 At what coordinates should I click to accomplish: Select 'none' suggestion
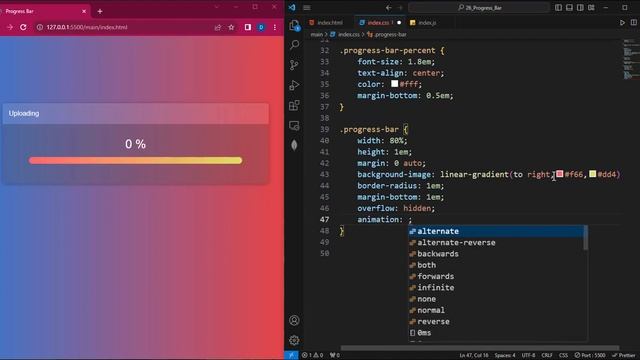[x=496, y=299]
